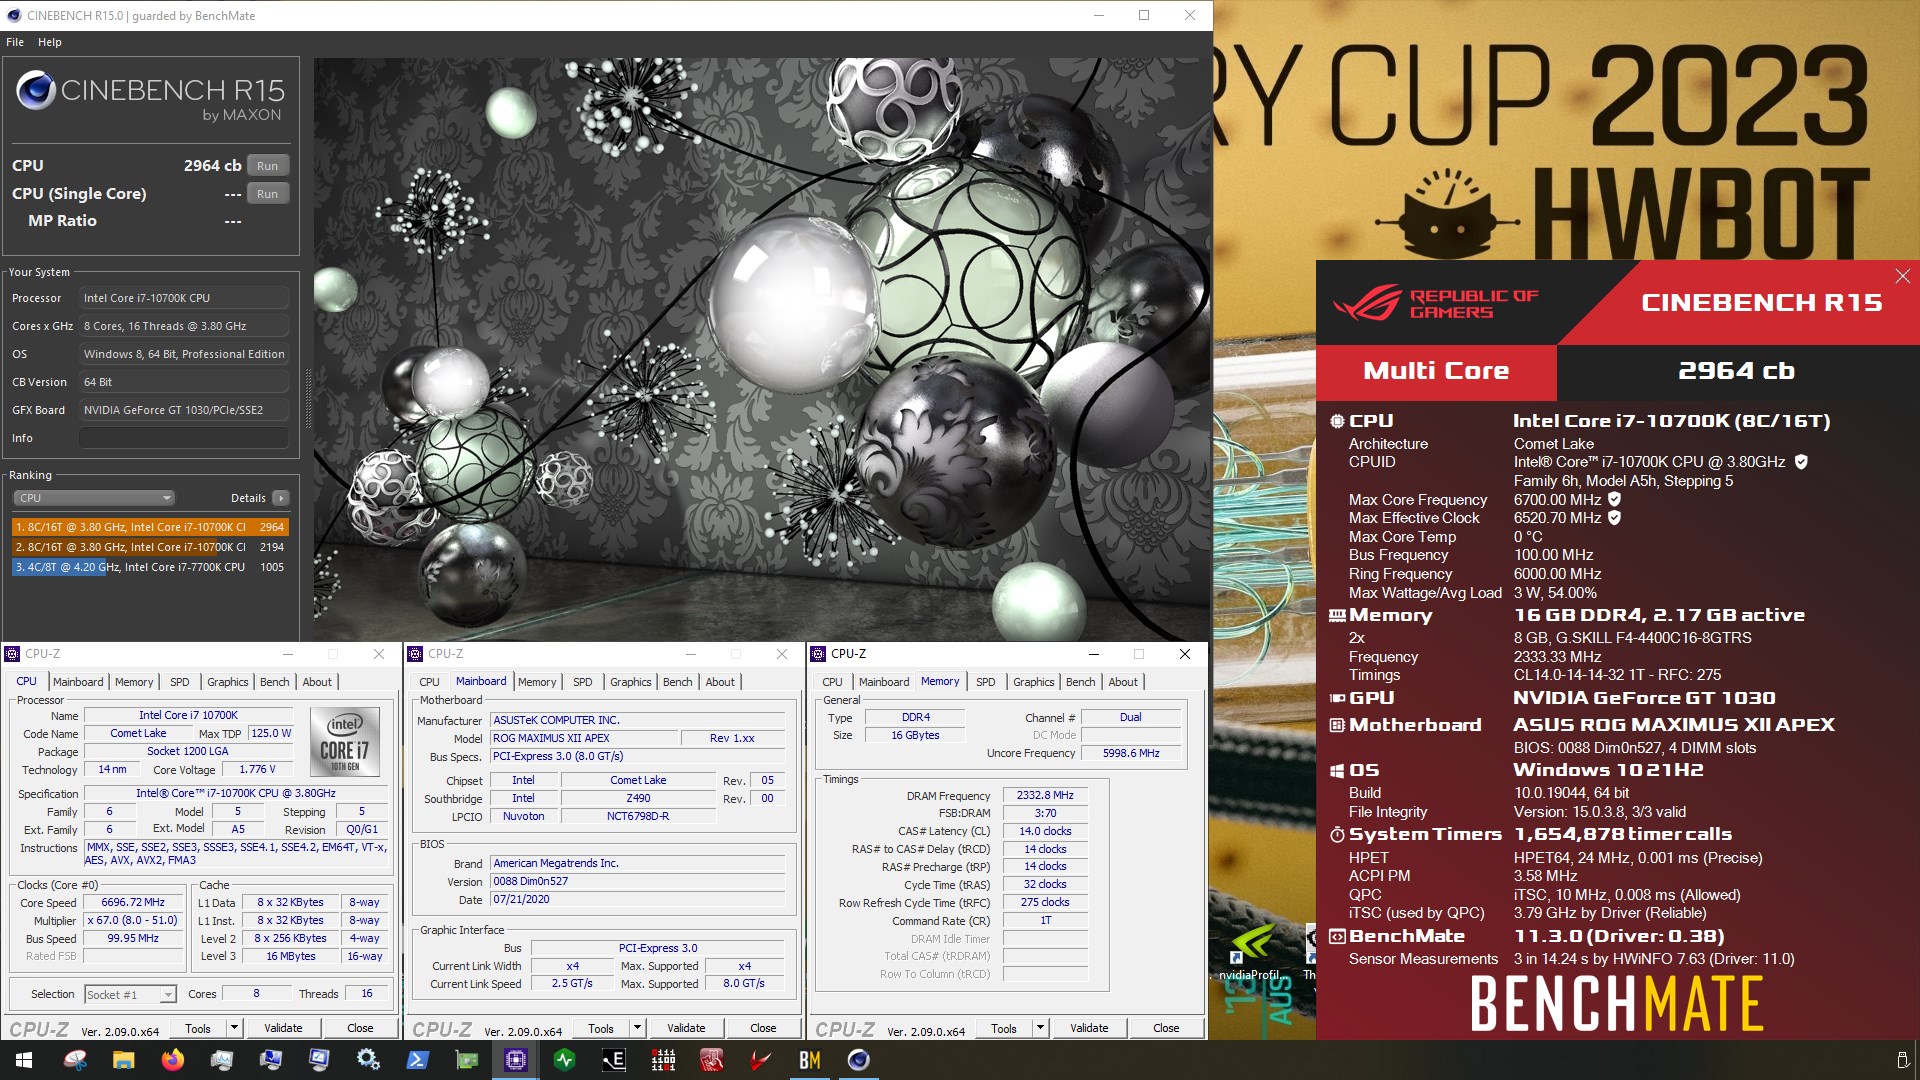This screenshot has width=1920, height=1080.
Task: Close the BenchMate result panel with X
Action: [x=1902, y=276]
